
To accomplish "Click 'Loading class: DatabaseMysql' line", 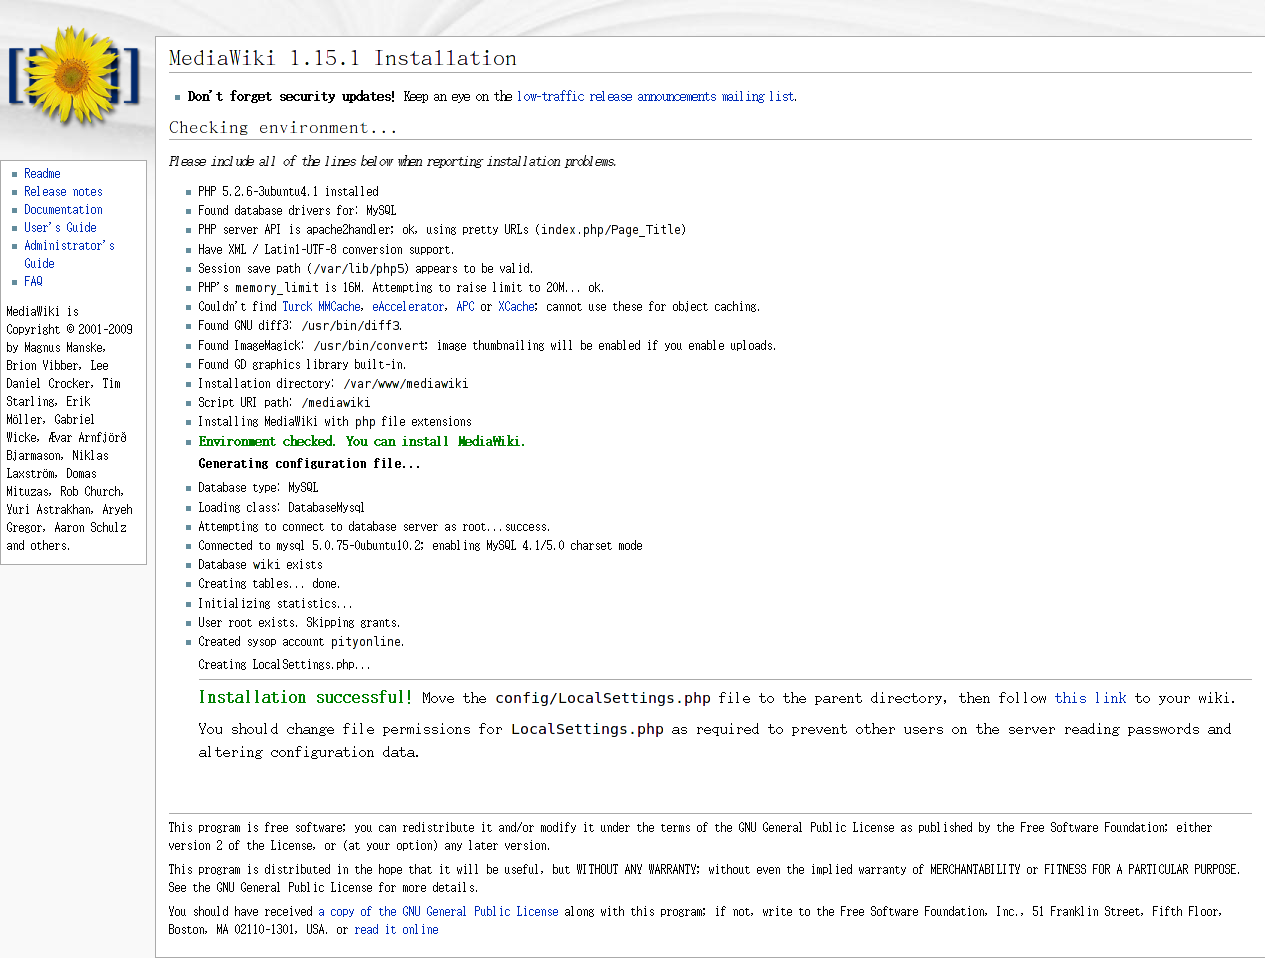I will [x=281, y=508].
